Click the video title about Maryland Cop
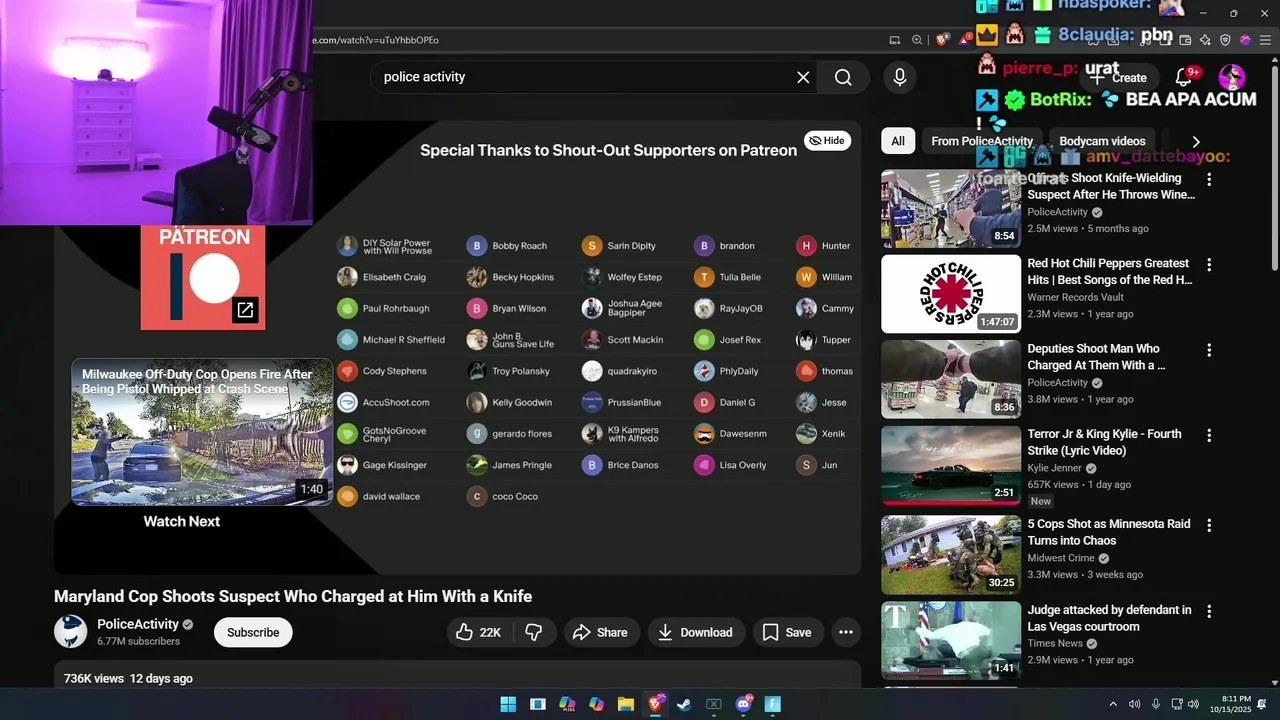Viewport: 1280px width, 720px height. pyautogui.click(x=293, y=597)
